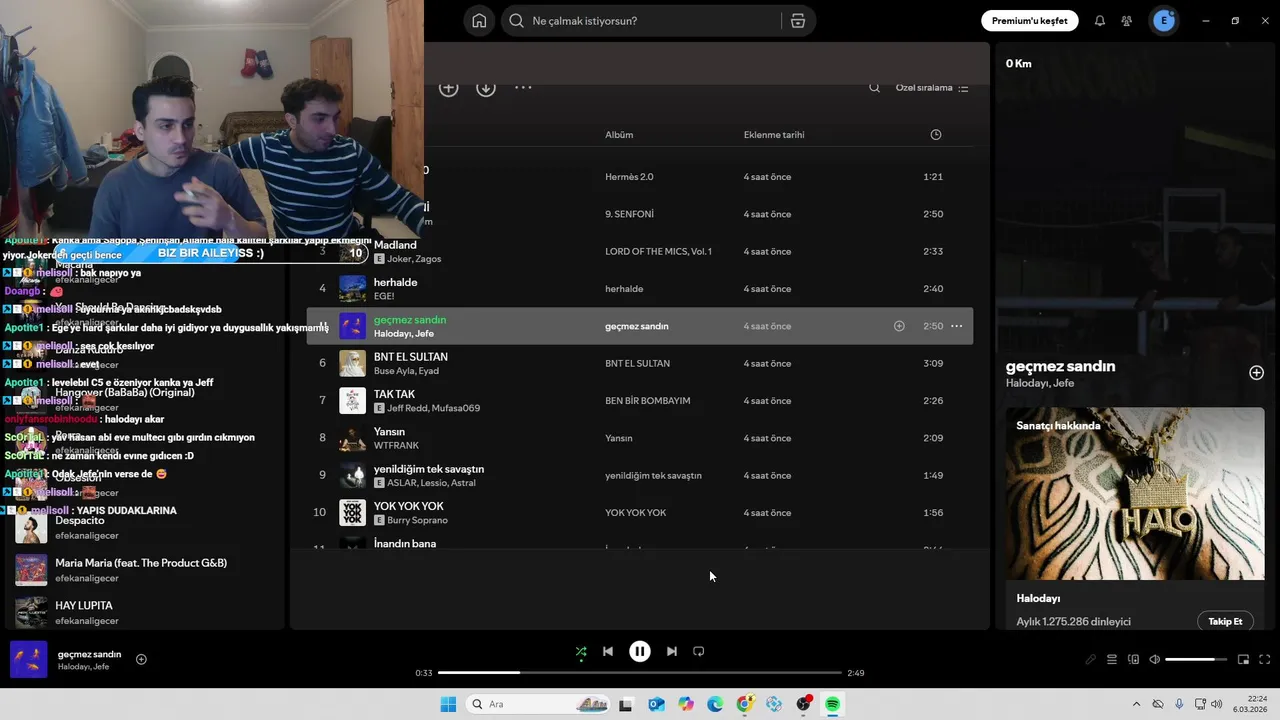Open 'geçmez sandın' title in right panel
Image resolution: width=1280 pixels, height=720 pixels.
point(1060,366)
